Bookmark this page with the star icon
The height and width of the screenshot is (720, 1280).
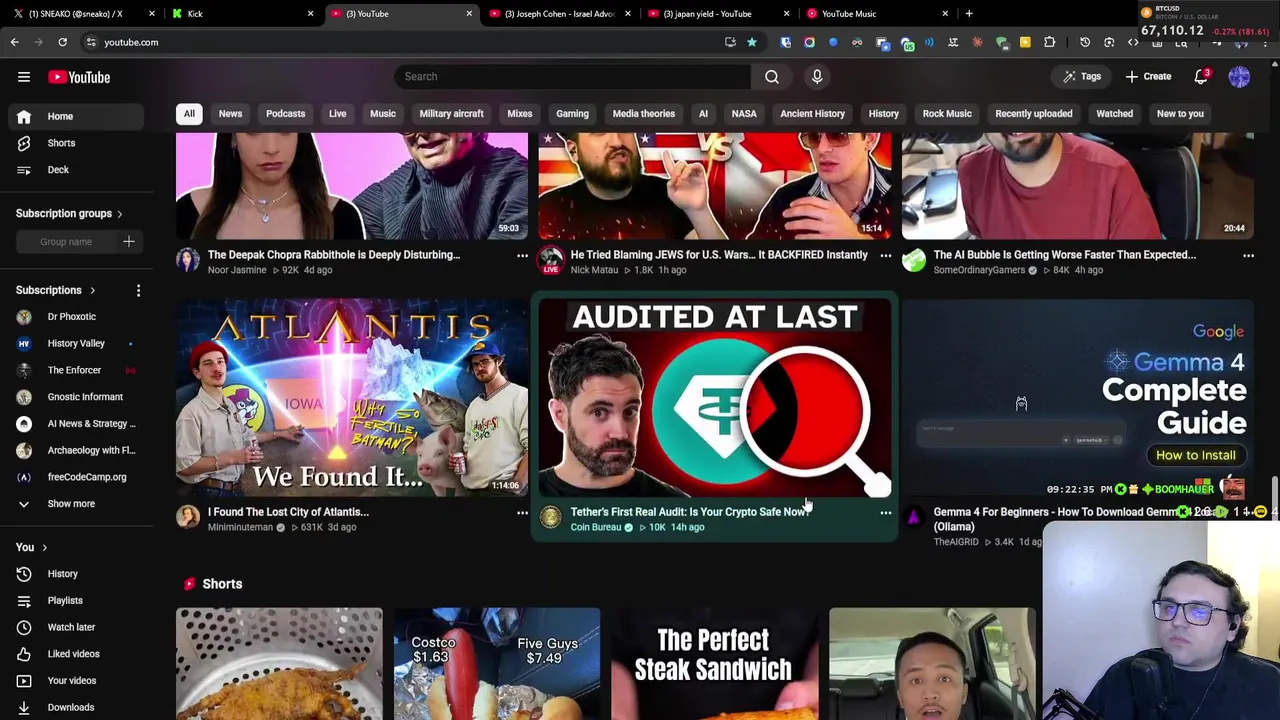pyautogui.click(x=752, y=42)
